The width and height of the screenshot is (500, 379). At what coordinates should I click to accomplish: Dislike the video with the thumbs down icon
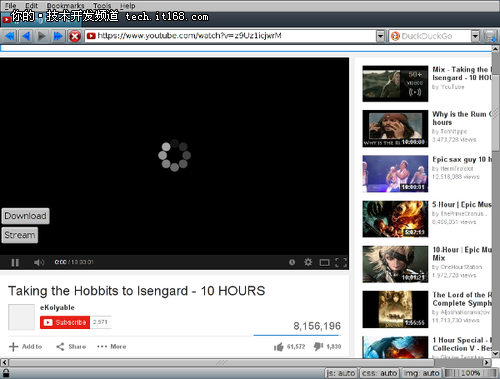tap(318, 347)
